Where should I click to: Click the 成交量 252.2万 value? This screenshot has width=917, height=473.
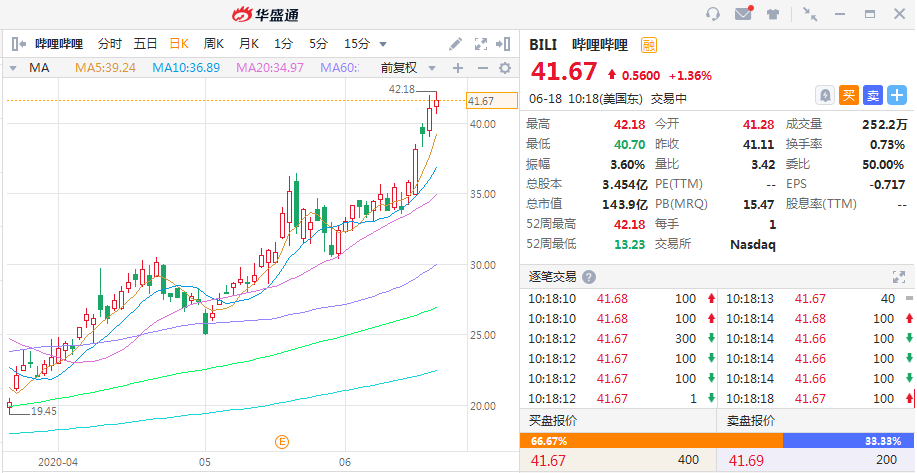point(885,124)
